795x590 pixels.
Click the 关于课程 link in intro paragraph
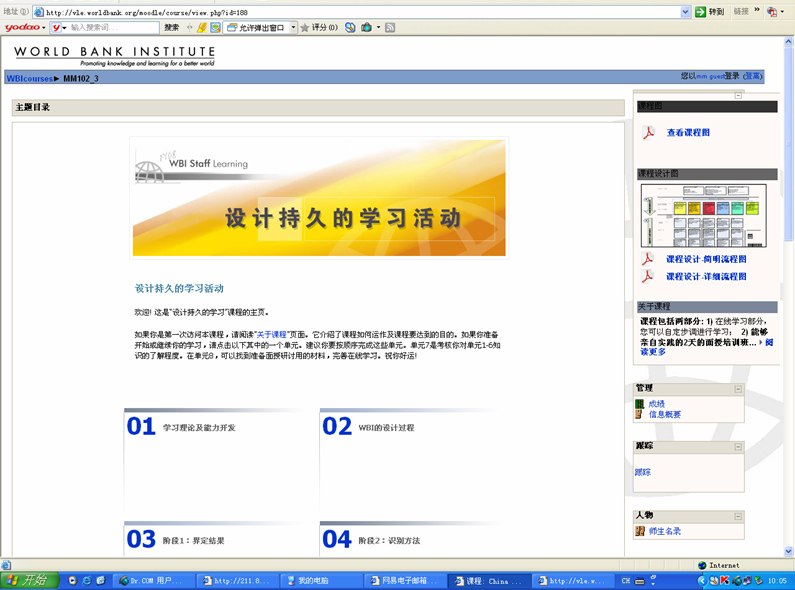tap(272, 335)
